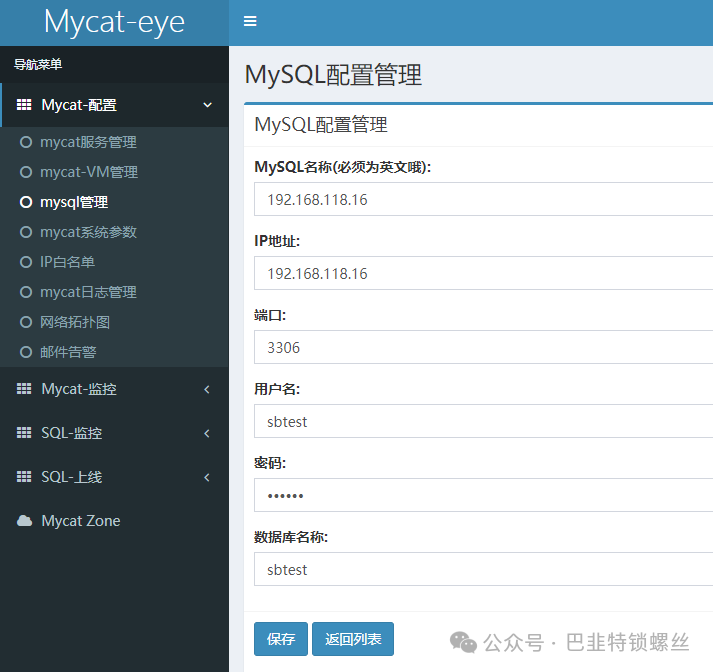Expand the Mycat-监控 menu chevron
The width and height of the screenshot is (713, 672).
(x=207, y=389)
